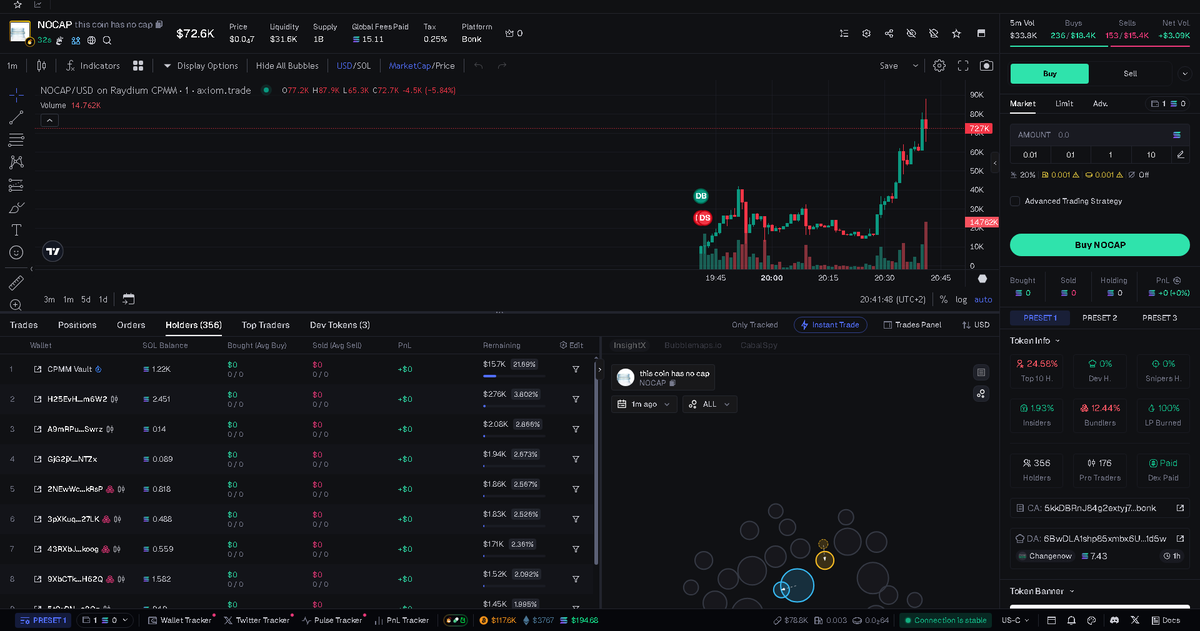Open the chart layout grid icon

pyautogui.click(x=139, y=66)
